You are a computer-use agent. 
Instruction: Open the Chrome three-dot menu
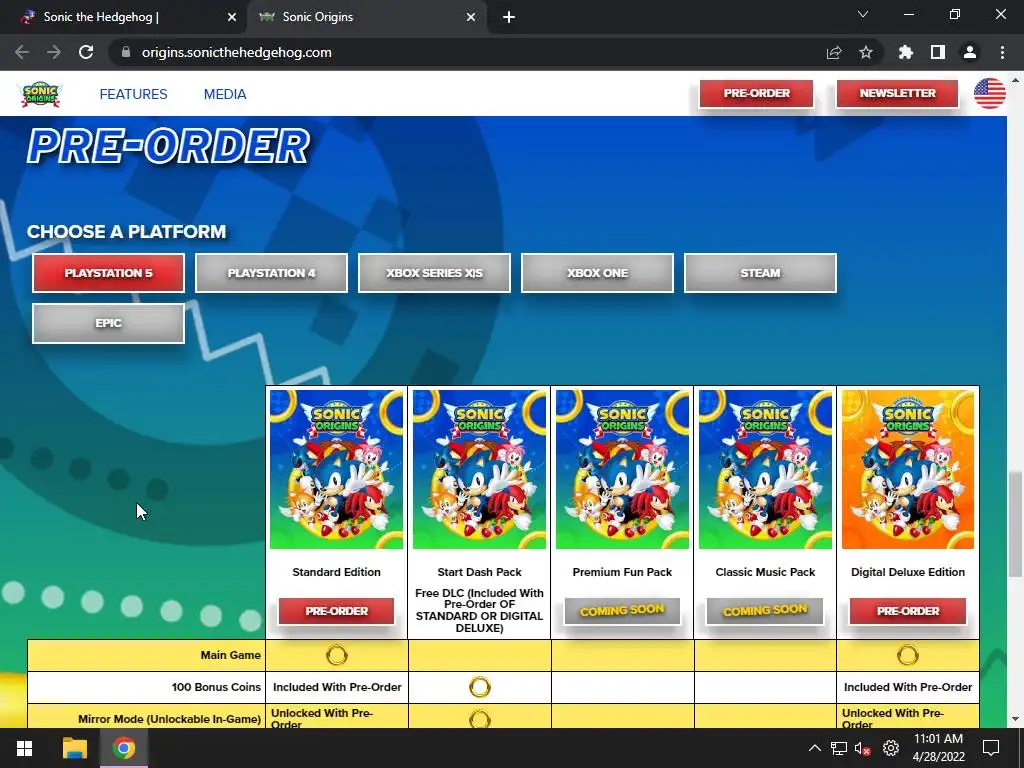[x=1002, y=52]
